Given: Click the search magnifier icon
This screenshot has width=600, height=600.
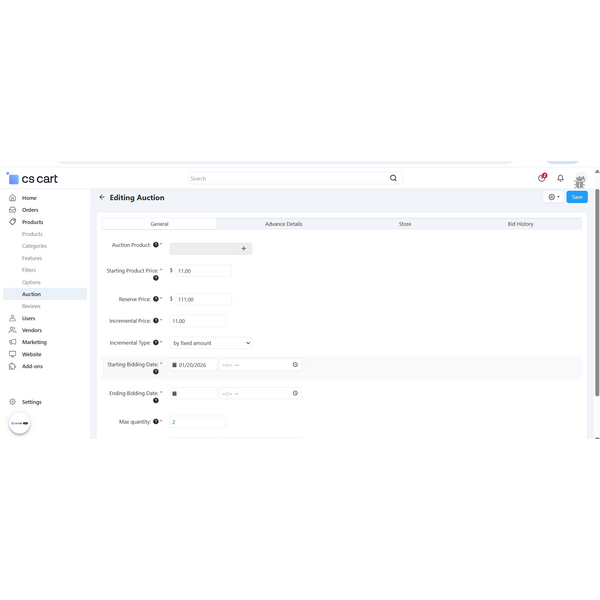Looking at the screenshot, I should point(393,178).
